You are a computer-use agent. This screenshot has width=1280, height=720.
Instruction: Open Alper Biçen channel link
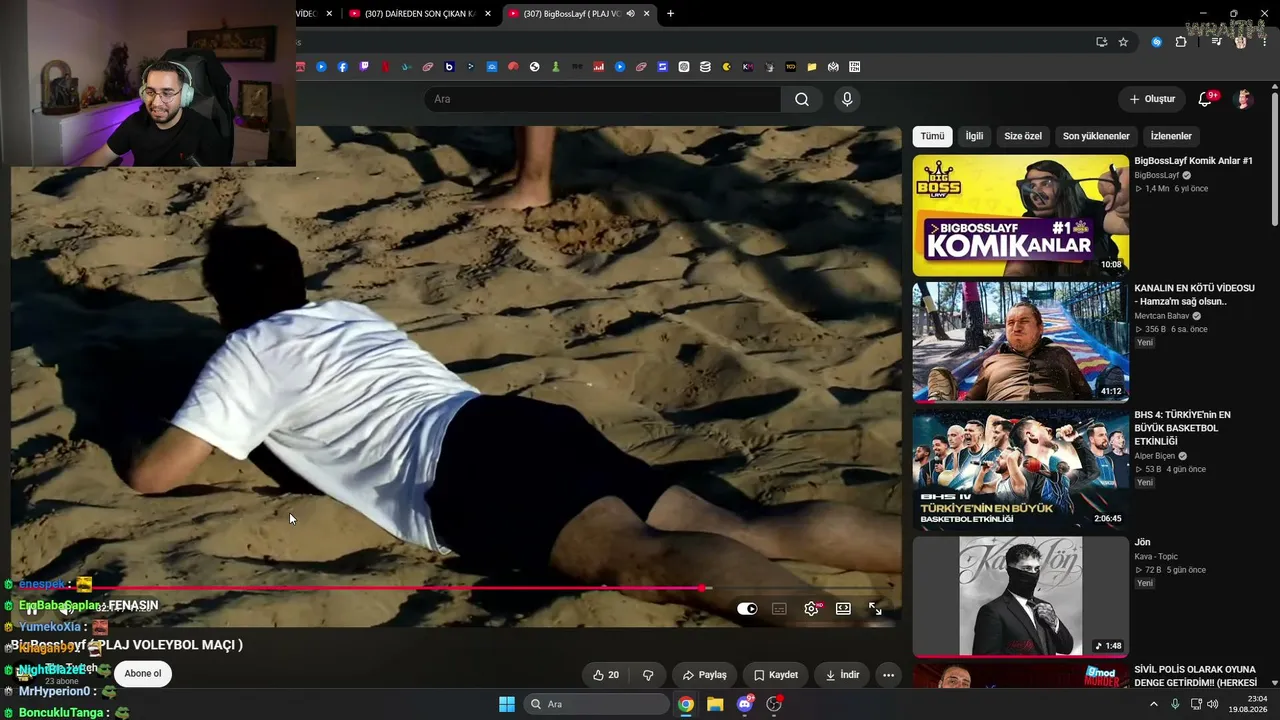pos(1156,456)
